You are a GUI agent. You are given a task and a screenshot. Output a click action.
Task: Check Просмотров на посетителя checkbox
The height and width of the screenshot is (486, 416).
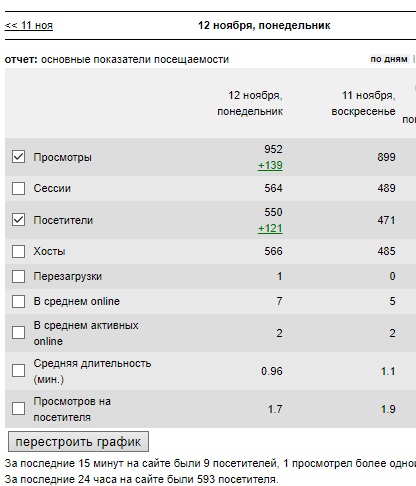(18, 409)
